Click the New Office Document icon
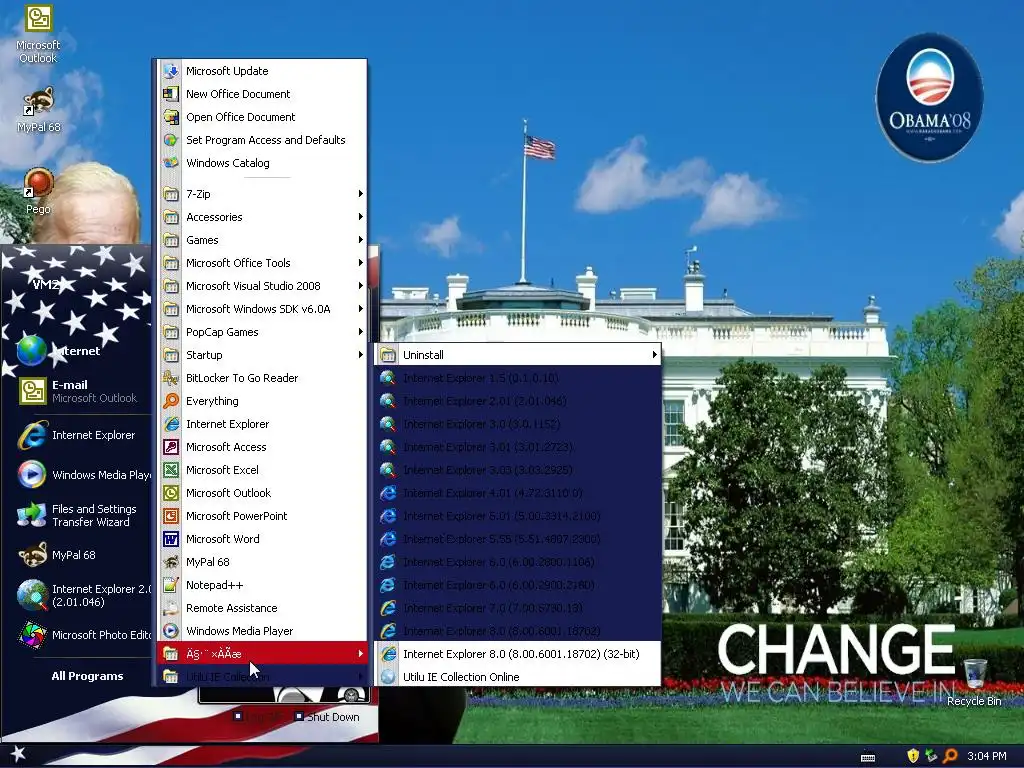 [x=170, y=94]
